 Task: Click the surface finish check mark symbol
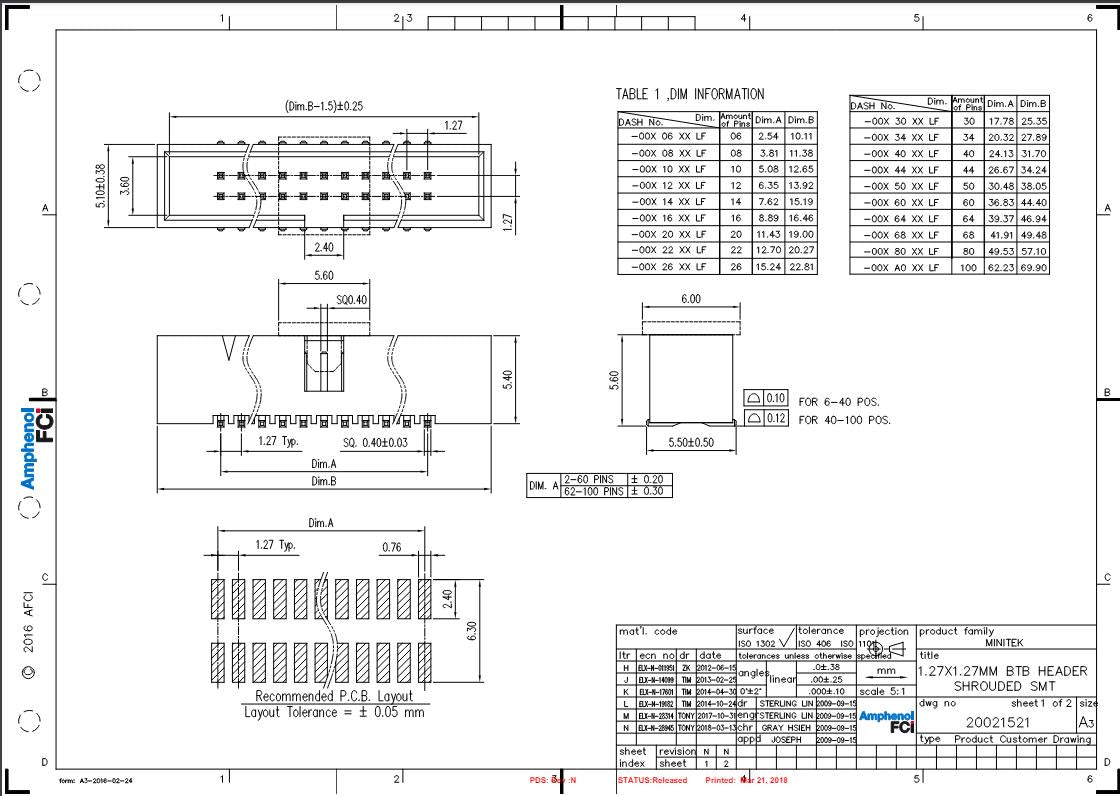pyautogui.click(x=786, y=635)
